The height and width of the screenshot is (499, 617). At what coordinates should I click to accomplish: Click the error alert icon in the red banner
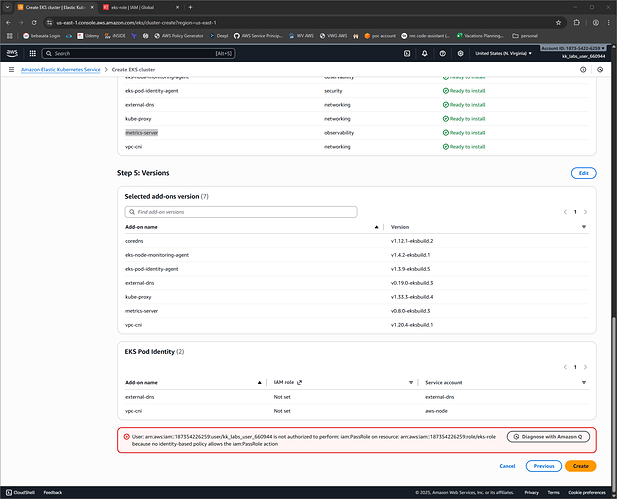pos(127,437)
